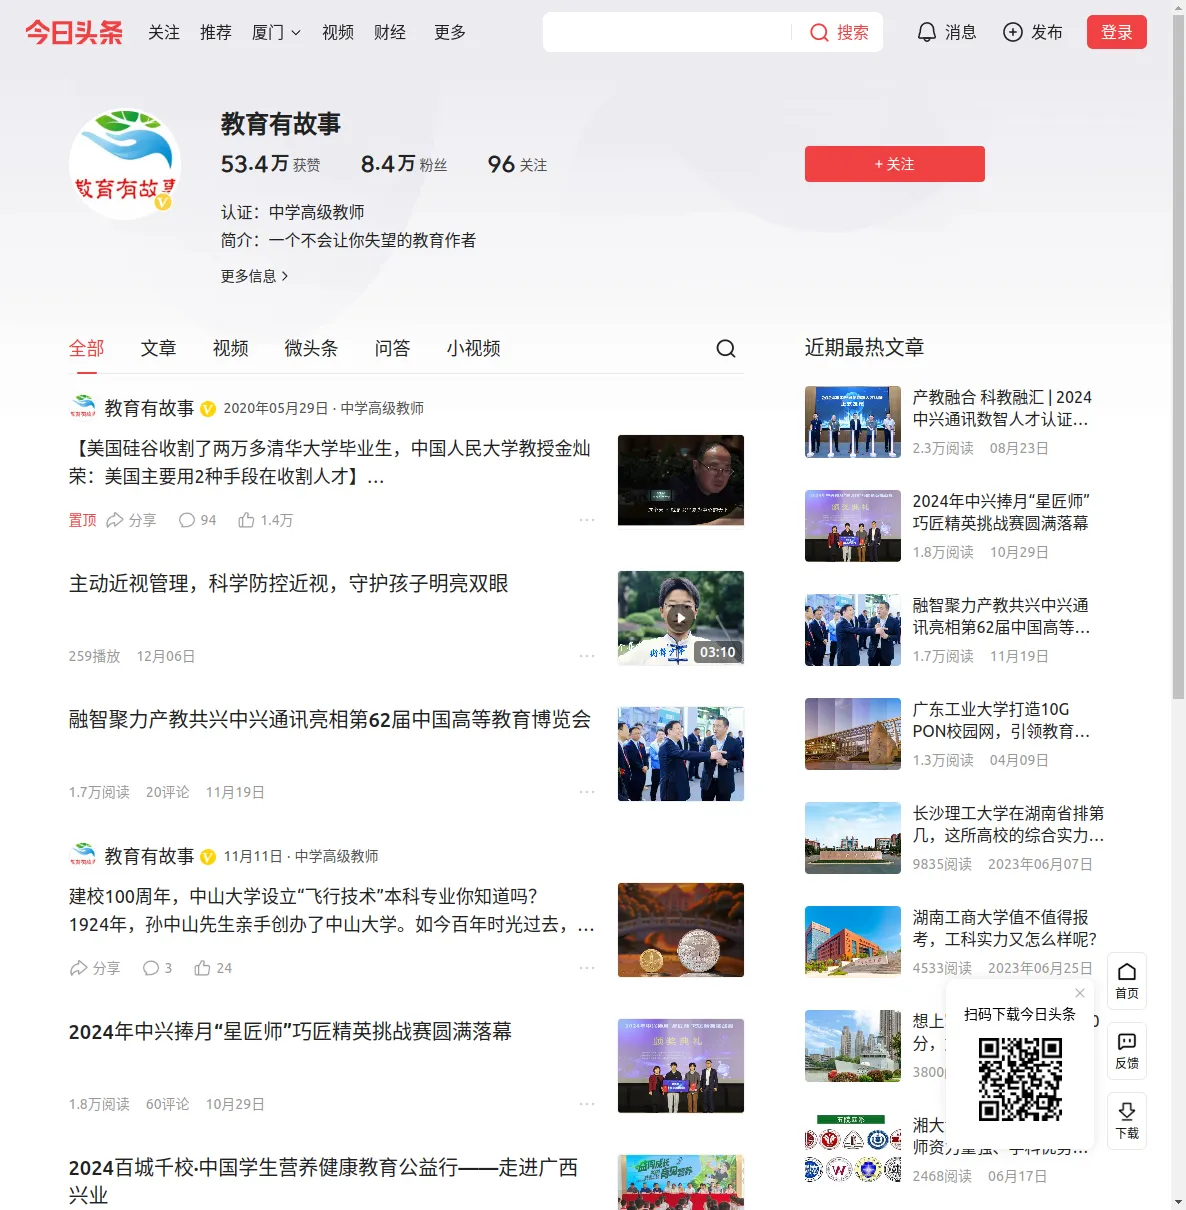Click the search magnifier icon in top bar
Image resolution: width=1186 pixels, height=1210 pixels.
819,33
